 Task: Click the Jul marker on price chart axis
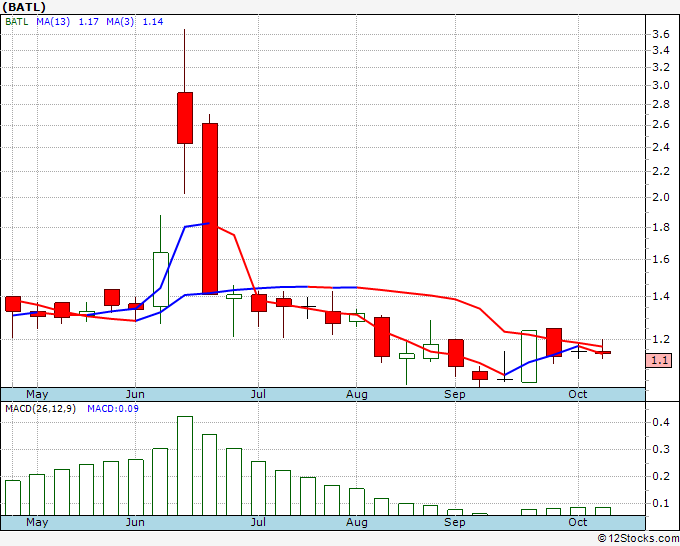coord(259,394)
